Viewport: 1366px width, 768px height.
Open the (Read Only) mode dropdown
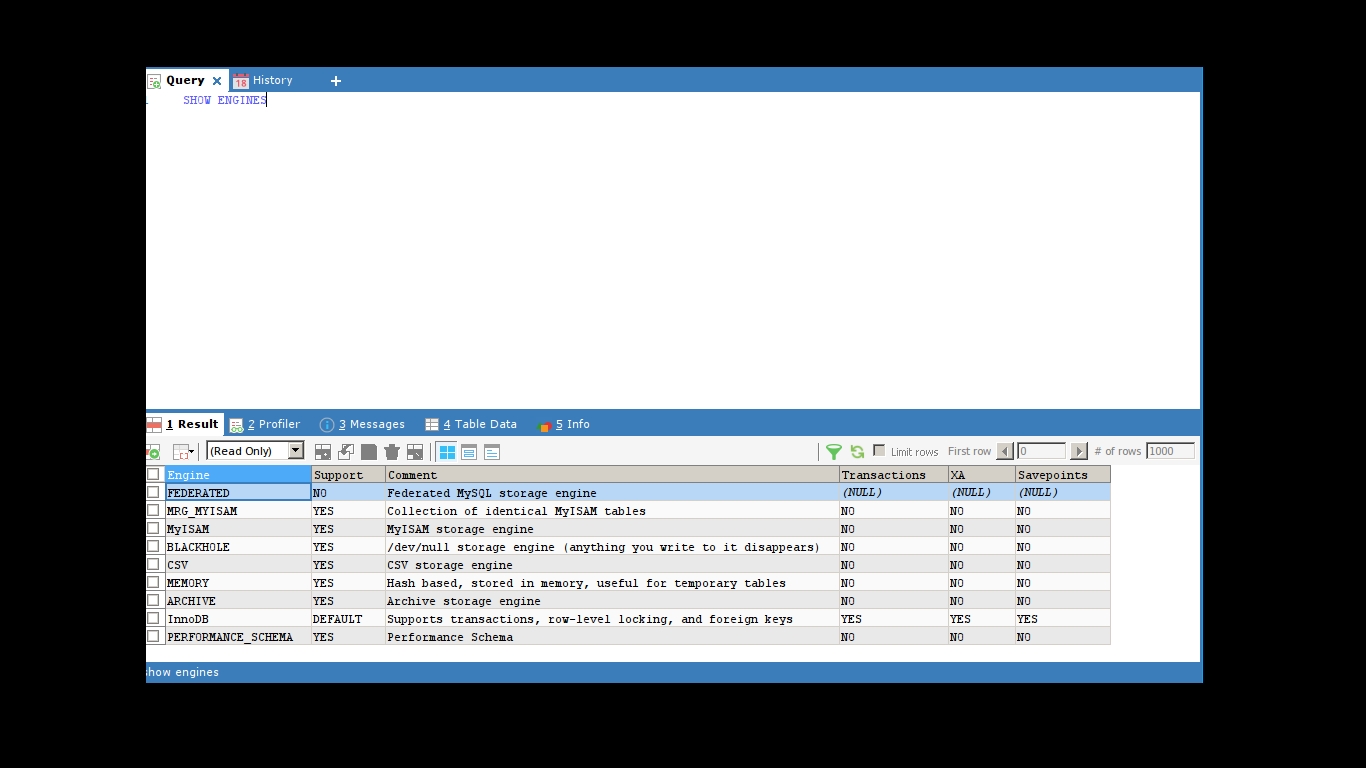[296, 451]
